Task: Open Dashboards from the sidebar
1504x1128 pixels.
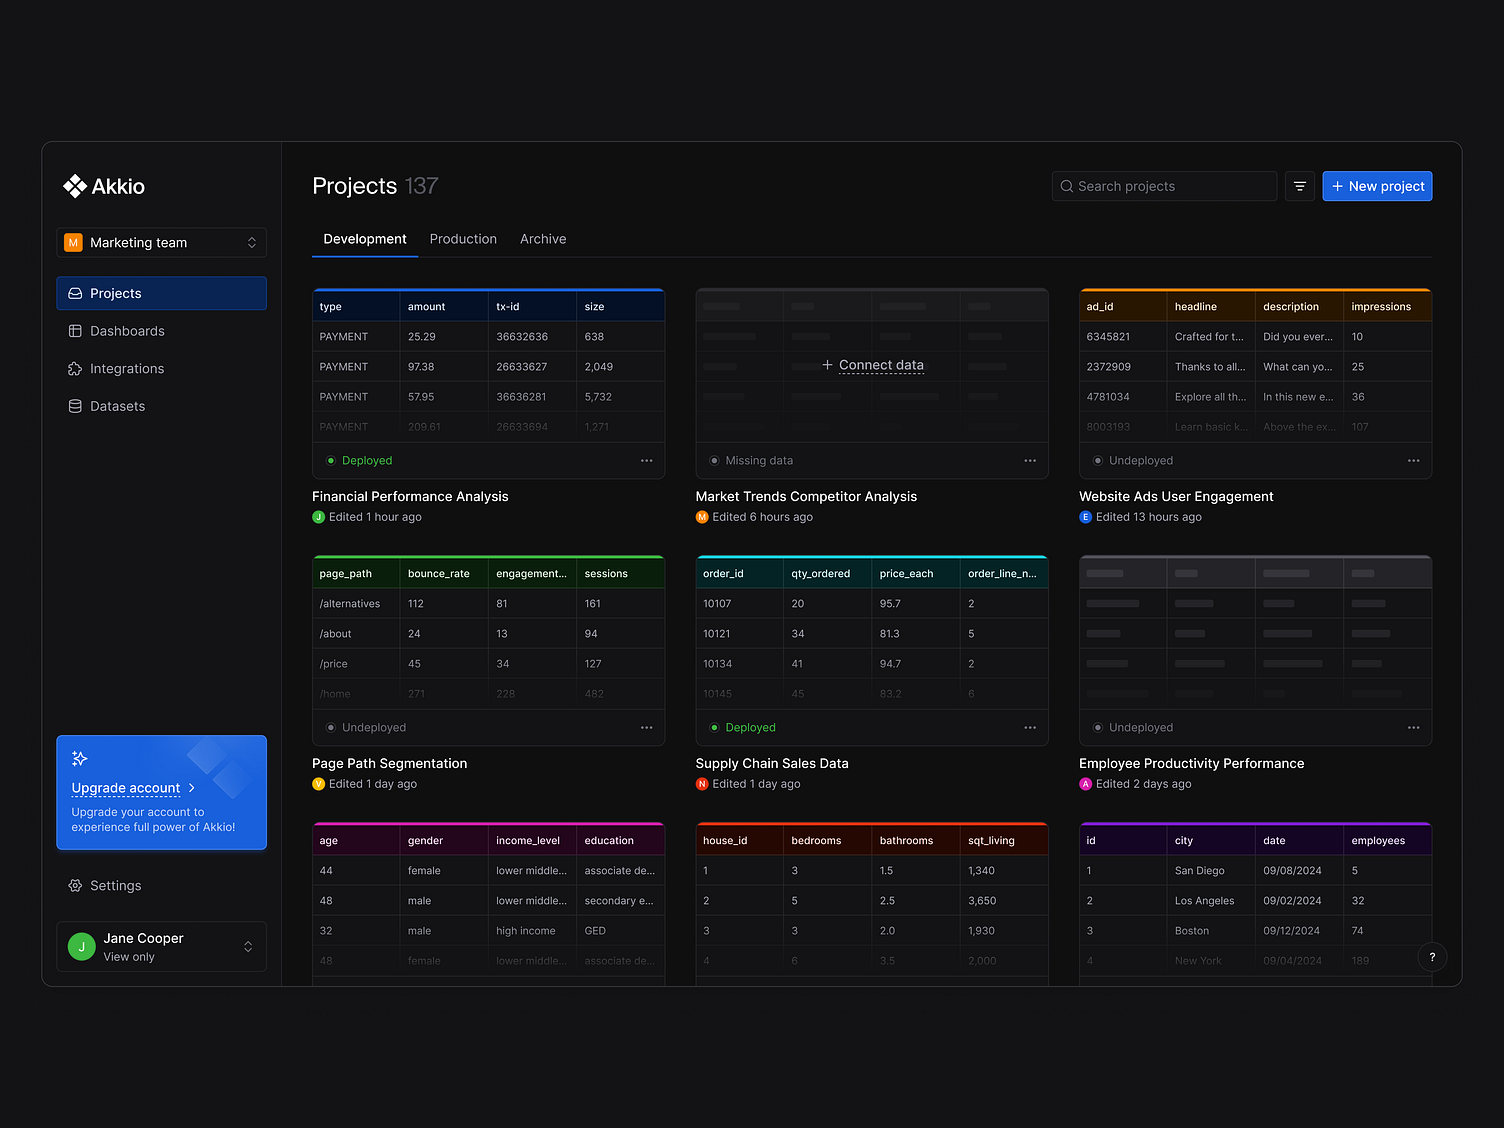Action: 127,331
